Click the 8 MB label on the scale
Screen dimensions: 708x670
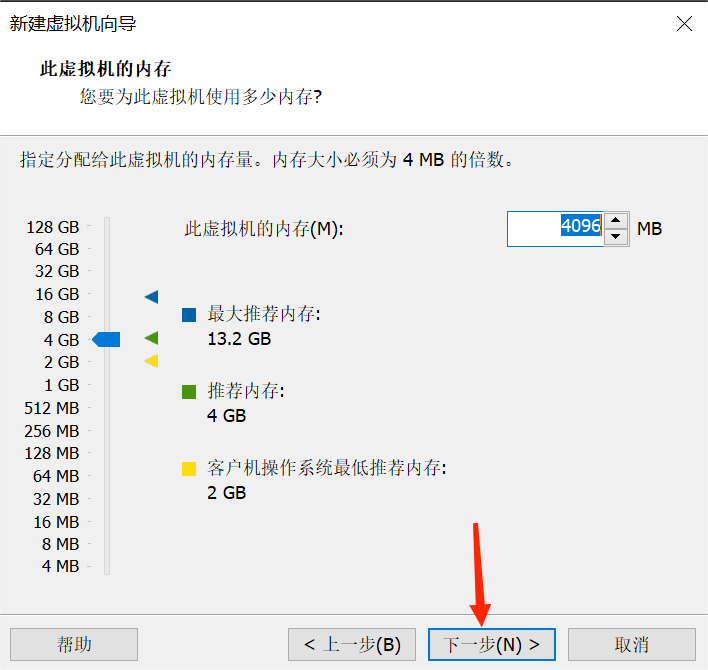[x=61, y=544]
